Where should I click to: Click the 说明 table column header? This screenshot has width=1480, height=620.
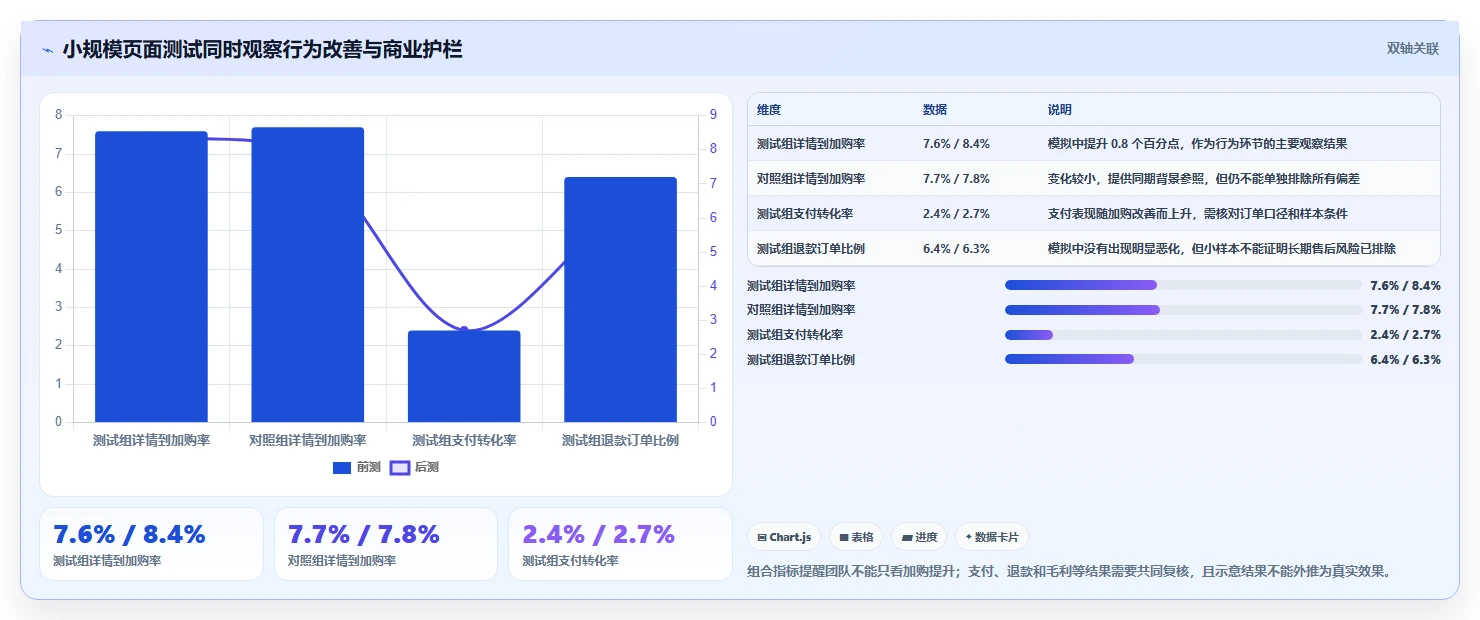pyautogui.click(x=1060, y=110)
